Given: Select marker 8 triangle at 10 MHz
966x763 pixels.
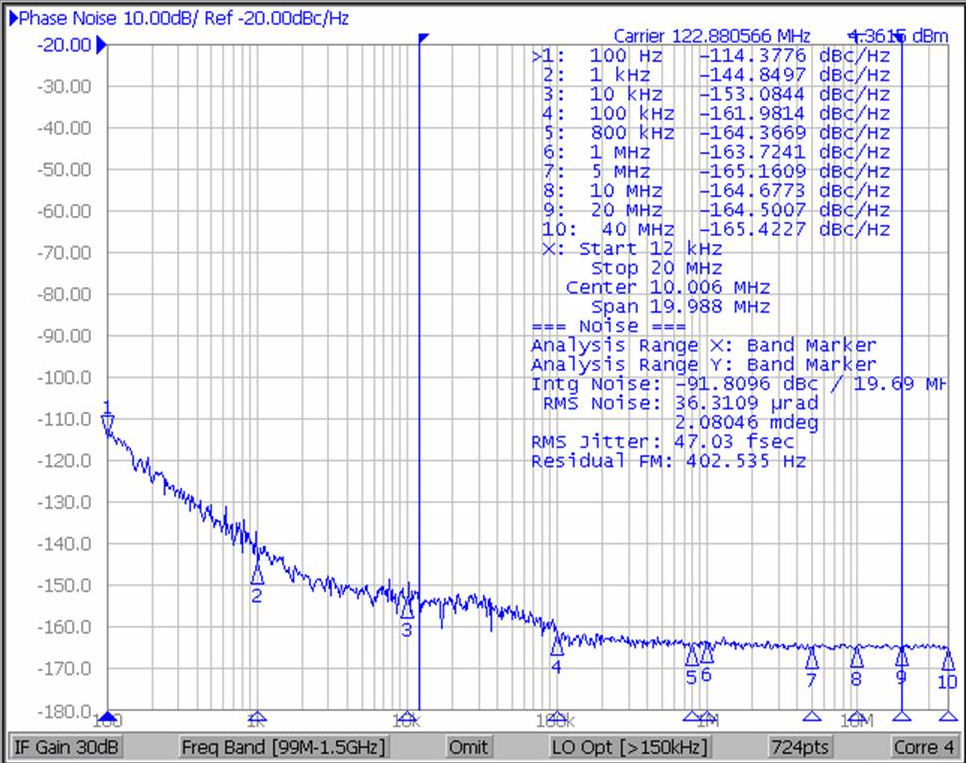Looking at the screenshot, I should point(856,658).
